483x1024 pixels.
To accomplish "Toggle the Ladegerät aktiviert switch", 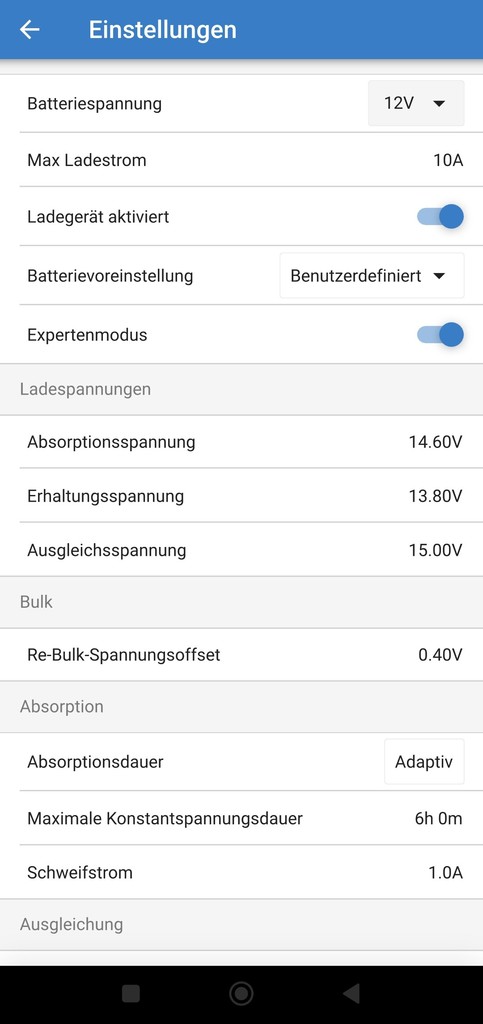I will click(441, 217).
